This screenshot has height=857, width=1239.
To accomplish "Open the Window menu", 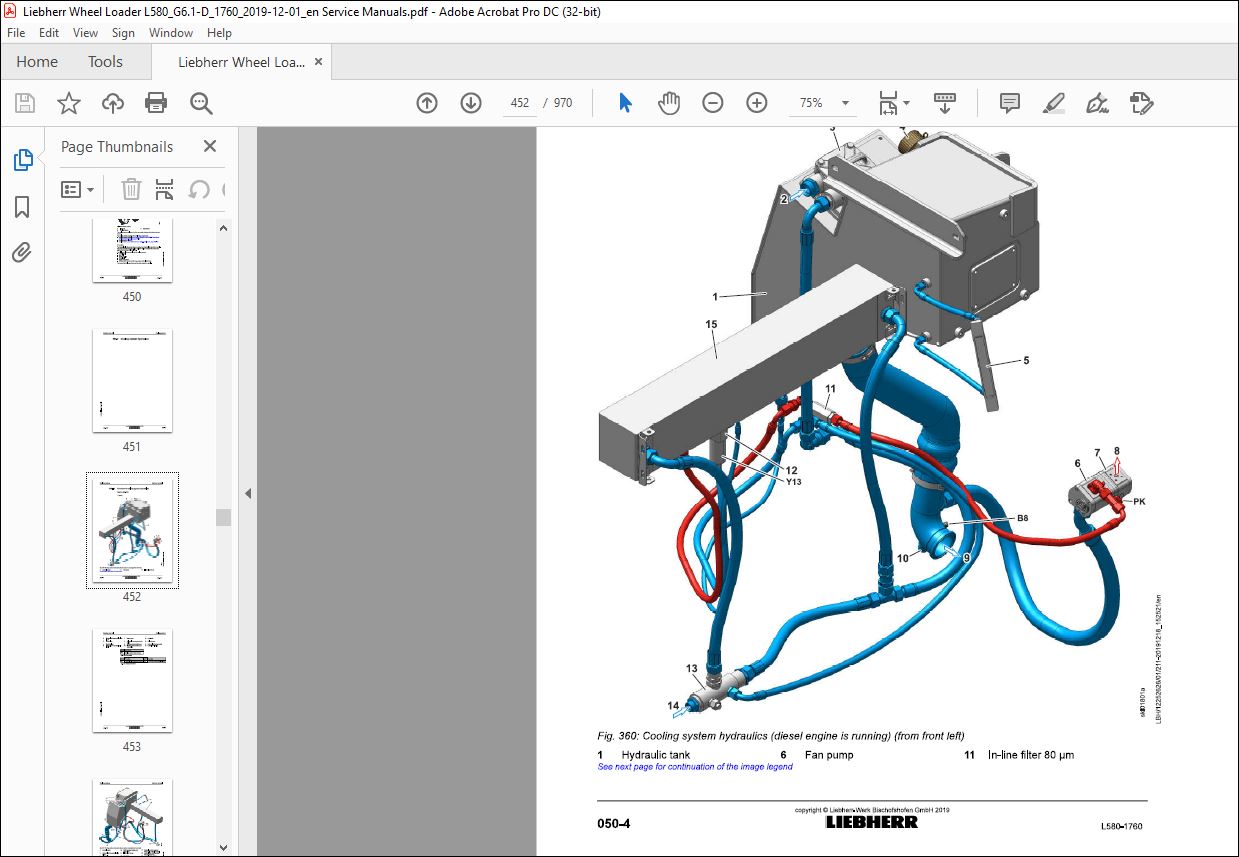I will (171, 33).
